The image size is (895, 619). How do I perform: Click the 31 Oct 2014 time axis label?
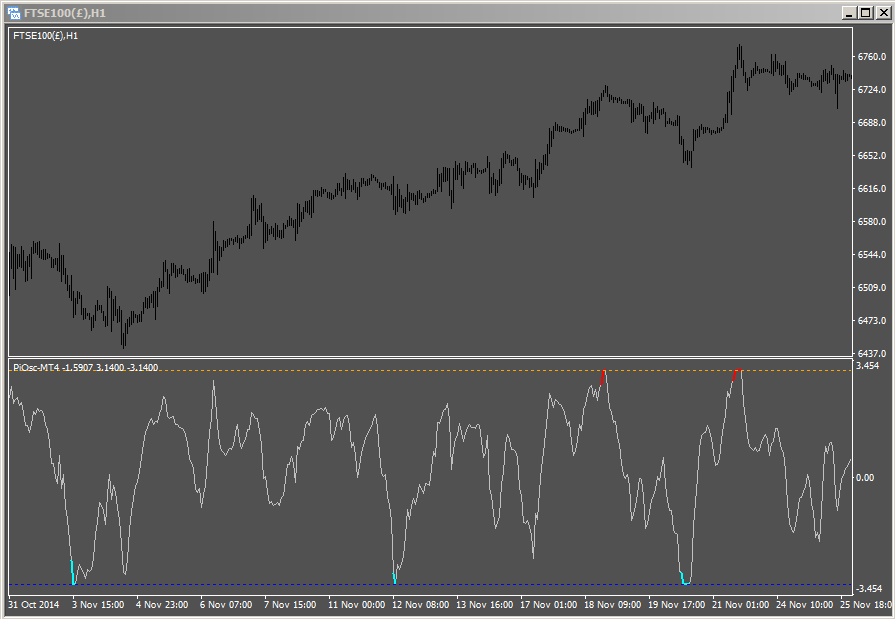click(34, 605)
